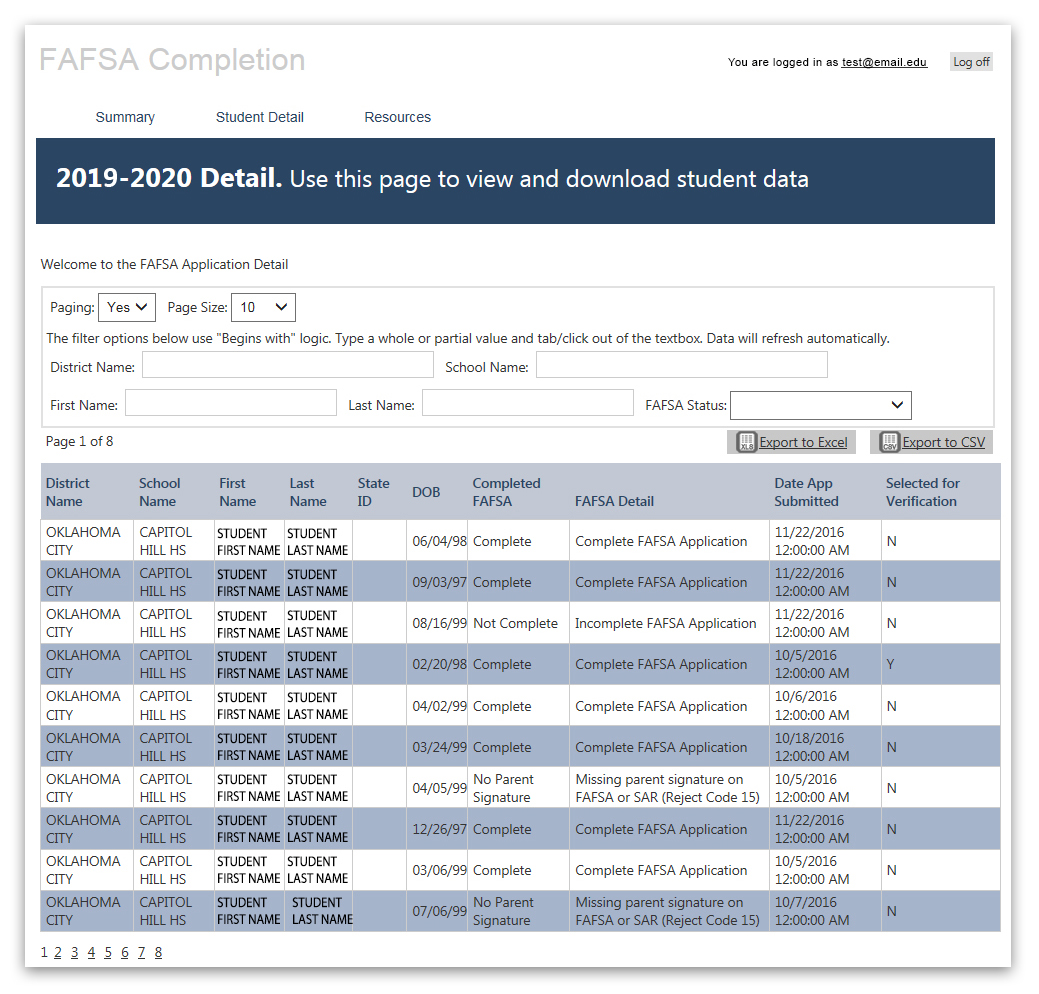Click the CSV icon beside Export to CSV
The image size is (1039, 994).
click(x=889, y=442)
